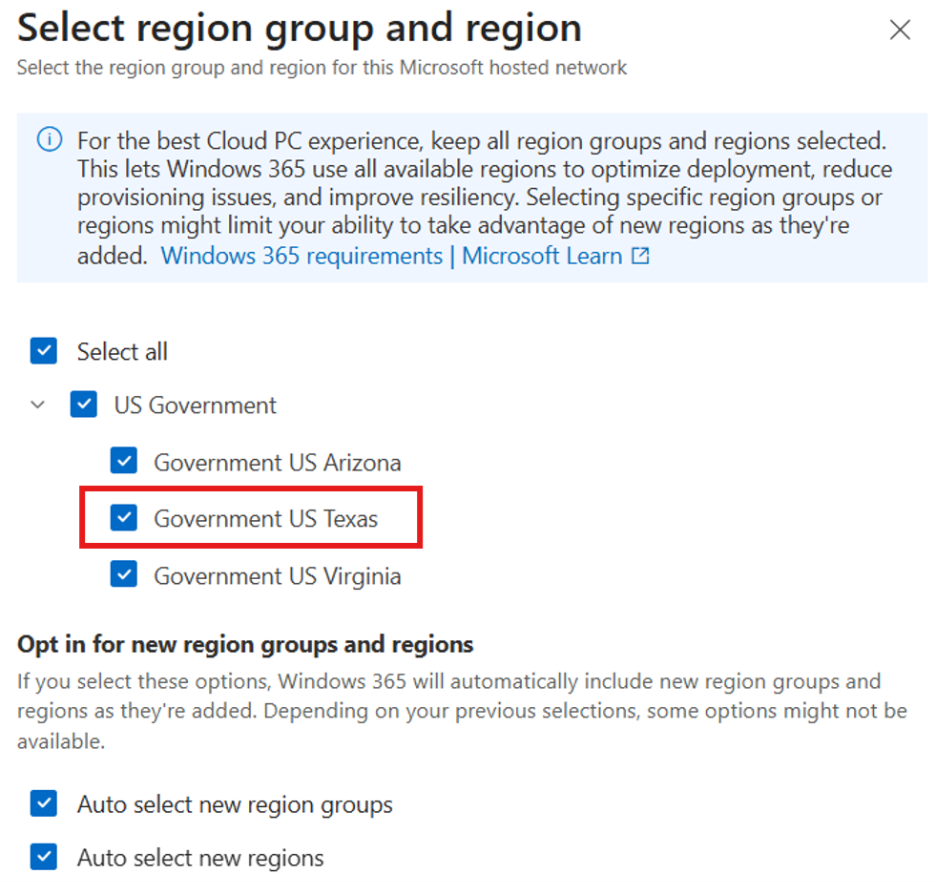Click the "Opt in for new region groups" heading
Image resolution: width=936 pixels, height=882 pixels.
coord(245,644)
